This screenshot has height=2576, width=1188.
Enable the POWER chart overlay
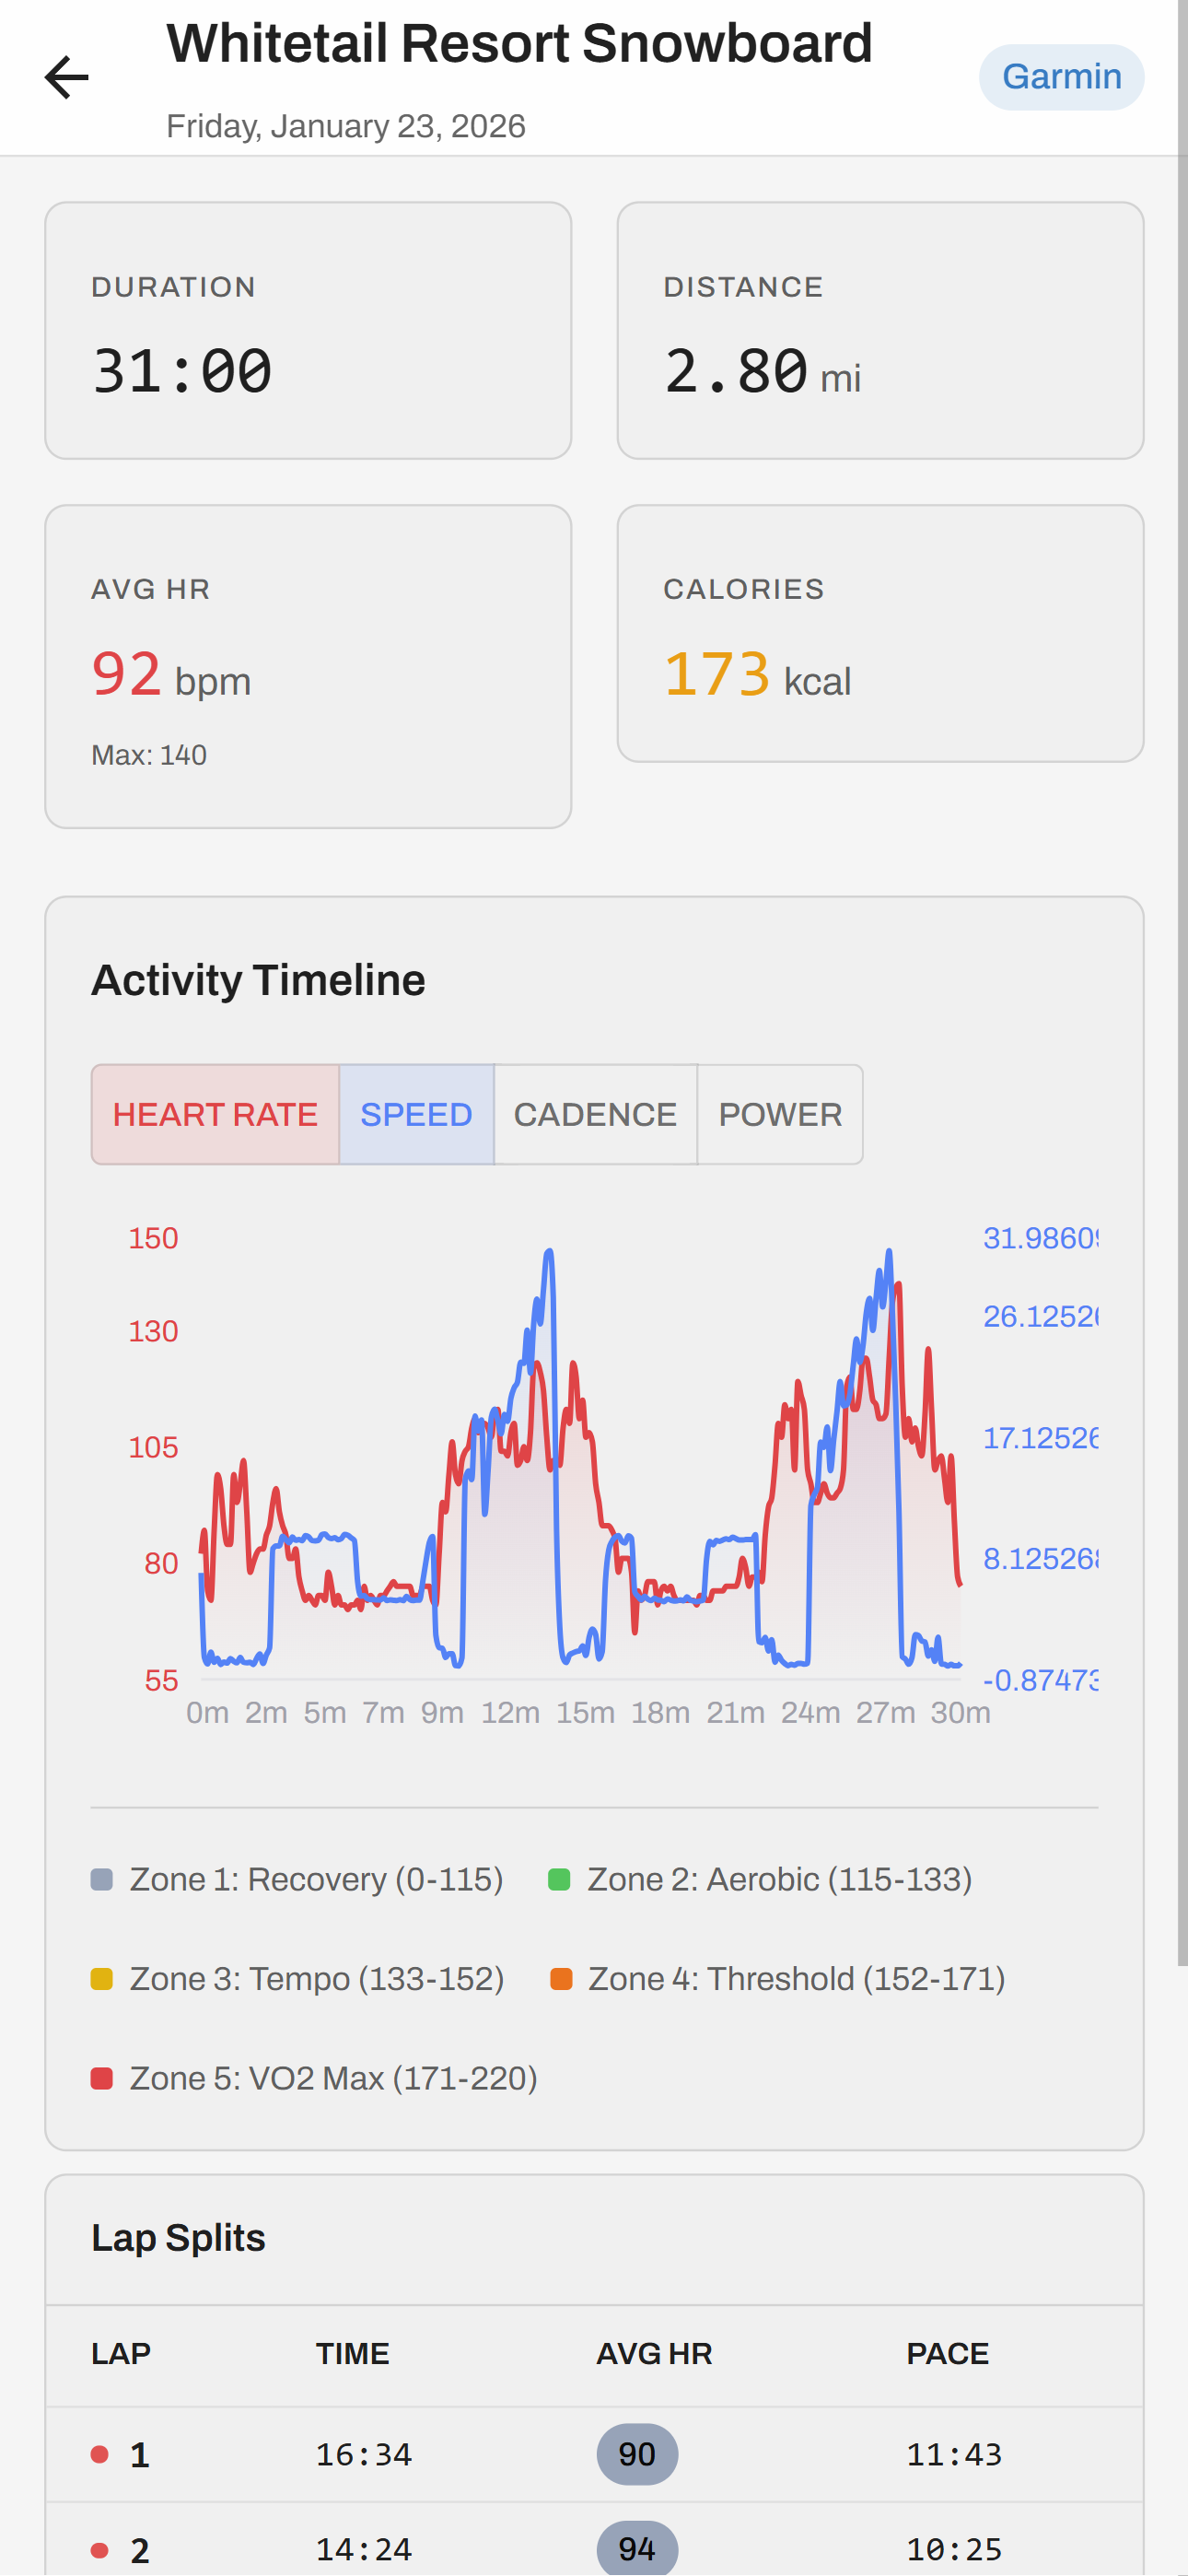tap(780, 1114)
